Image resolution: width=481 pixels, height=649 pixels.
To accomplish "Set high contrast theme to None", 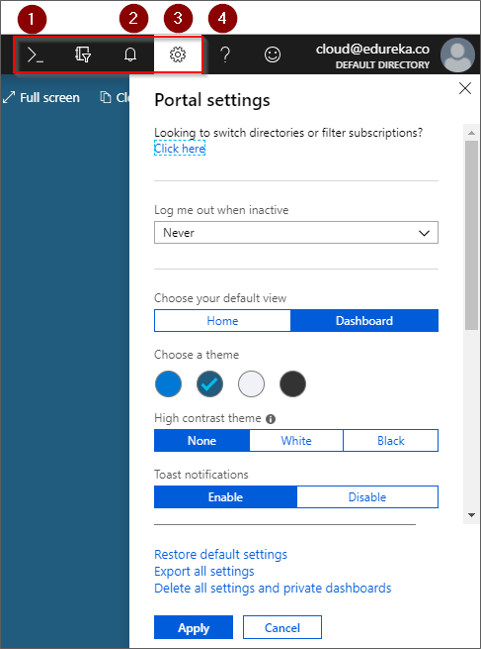I will coord(202,440).
